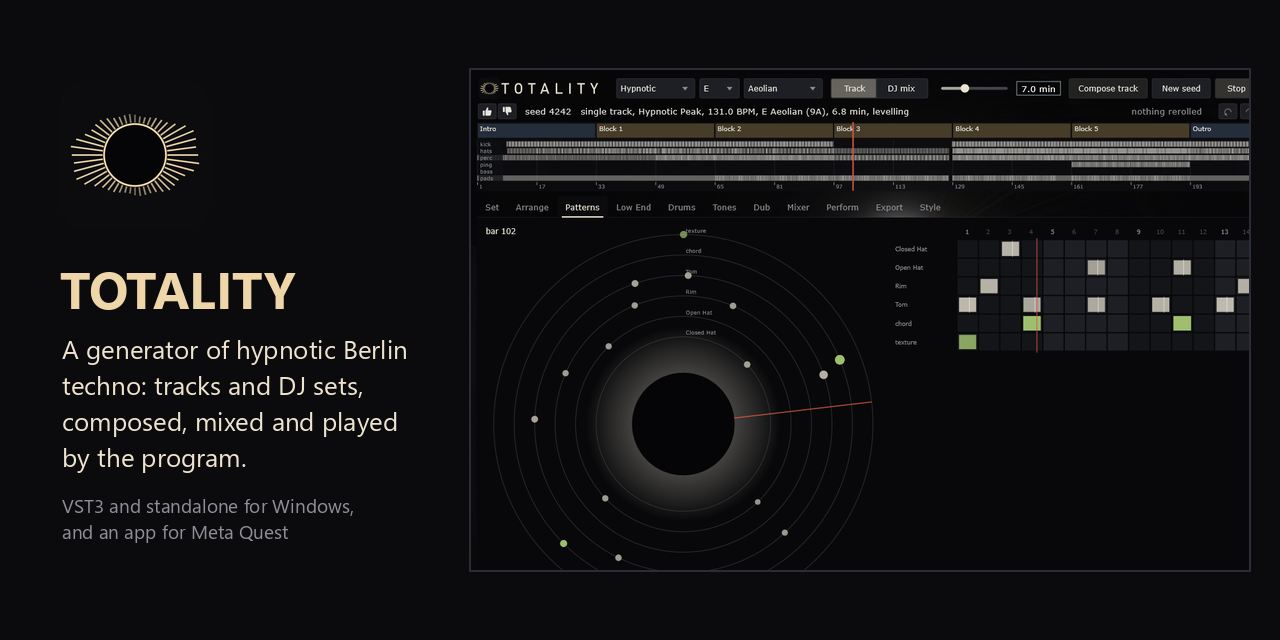Select the Patterns tab
The width and height of the screenshot is (1280, 640).
coord(582,208)
